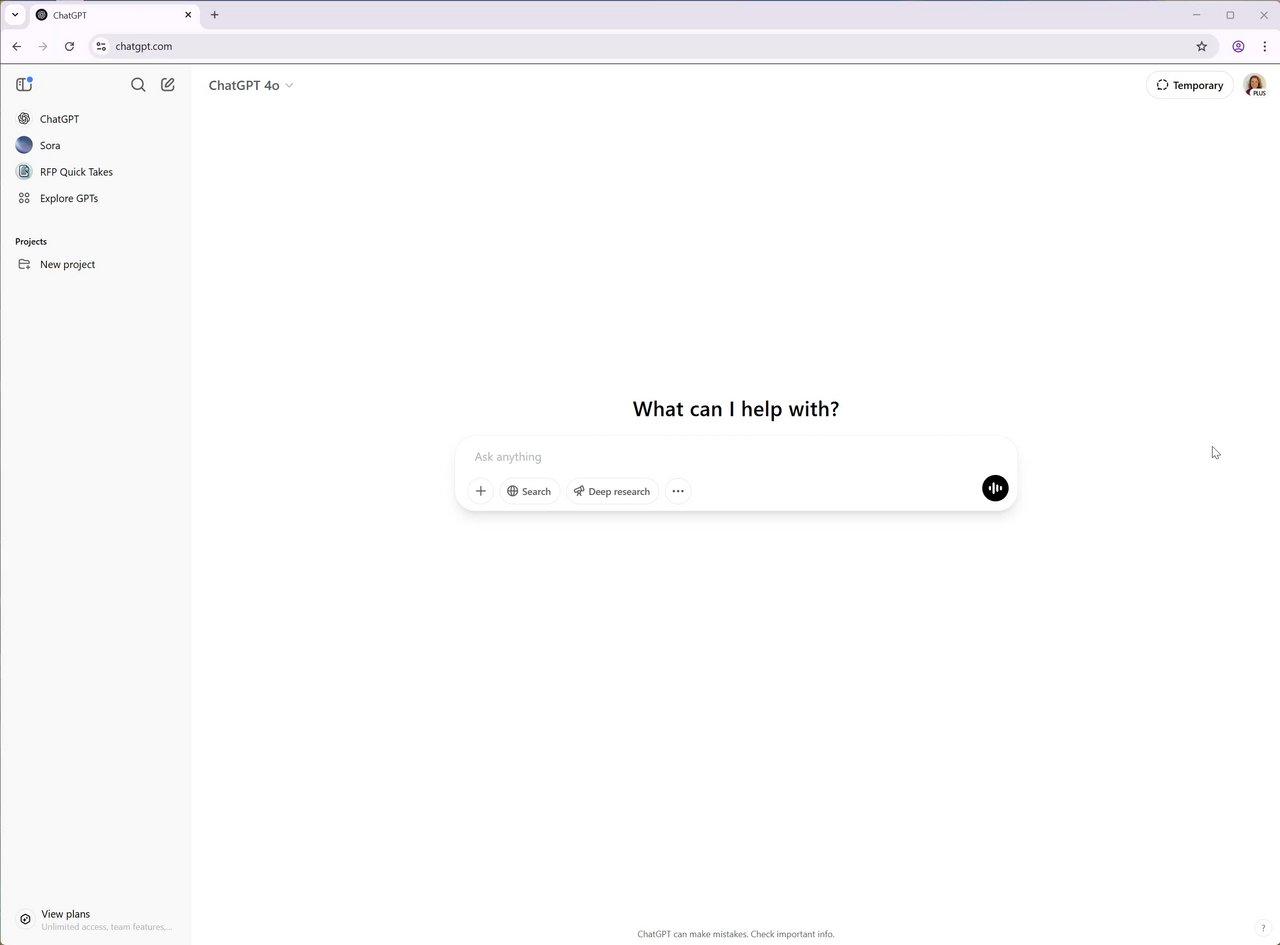
Task: Open View plans at the sidebar bottom
Action: 96,919
